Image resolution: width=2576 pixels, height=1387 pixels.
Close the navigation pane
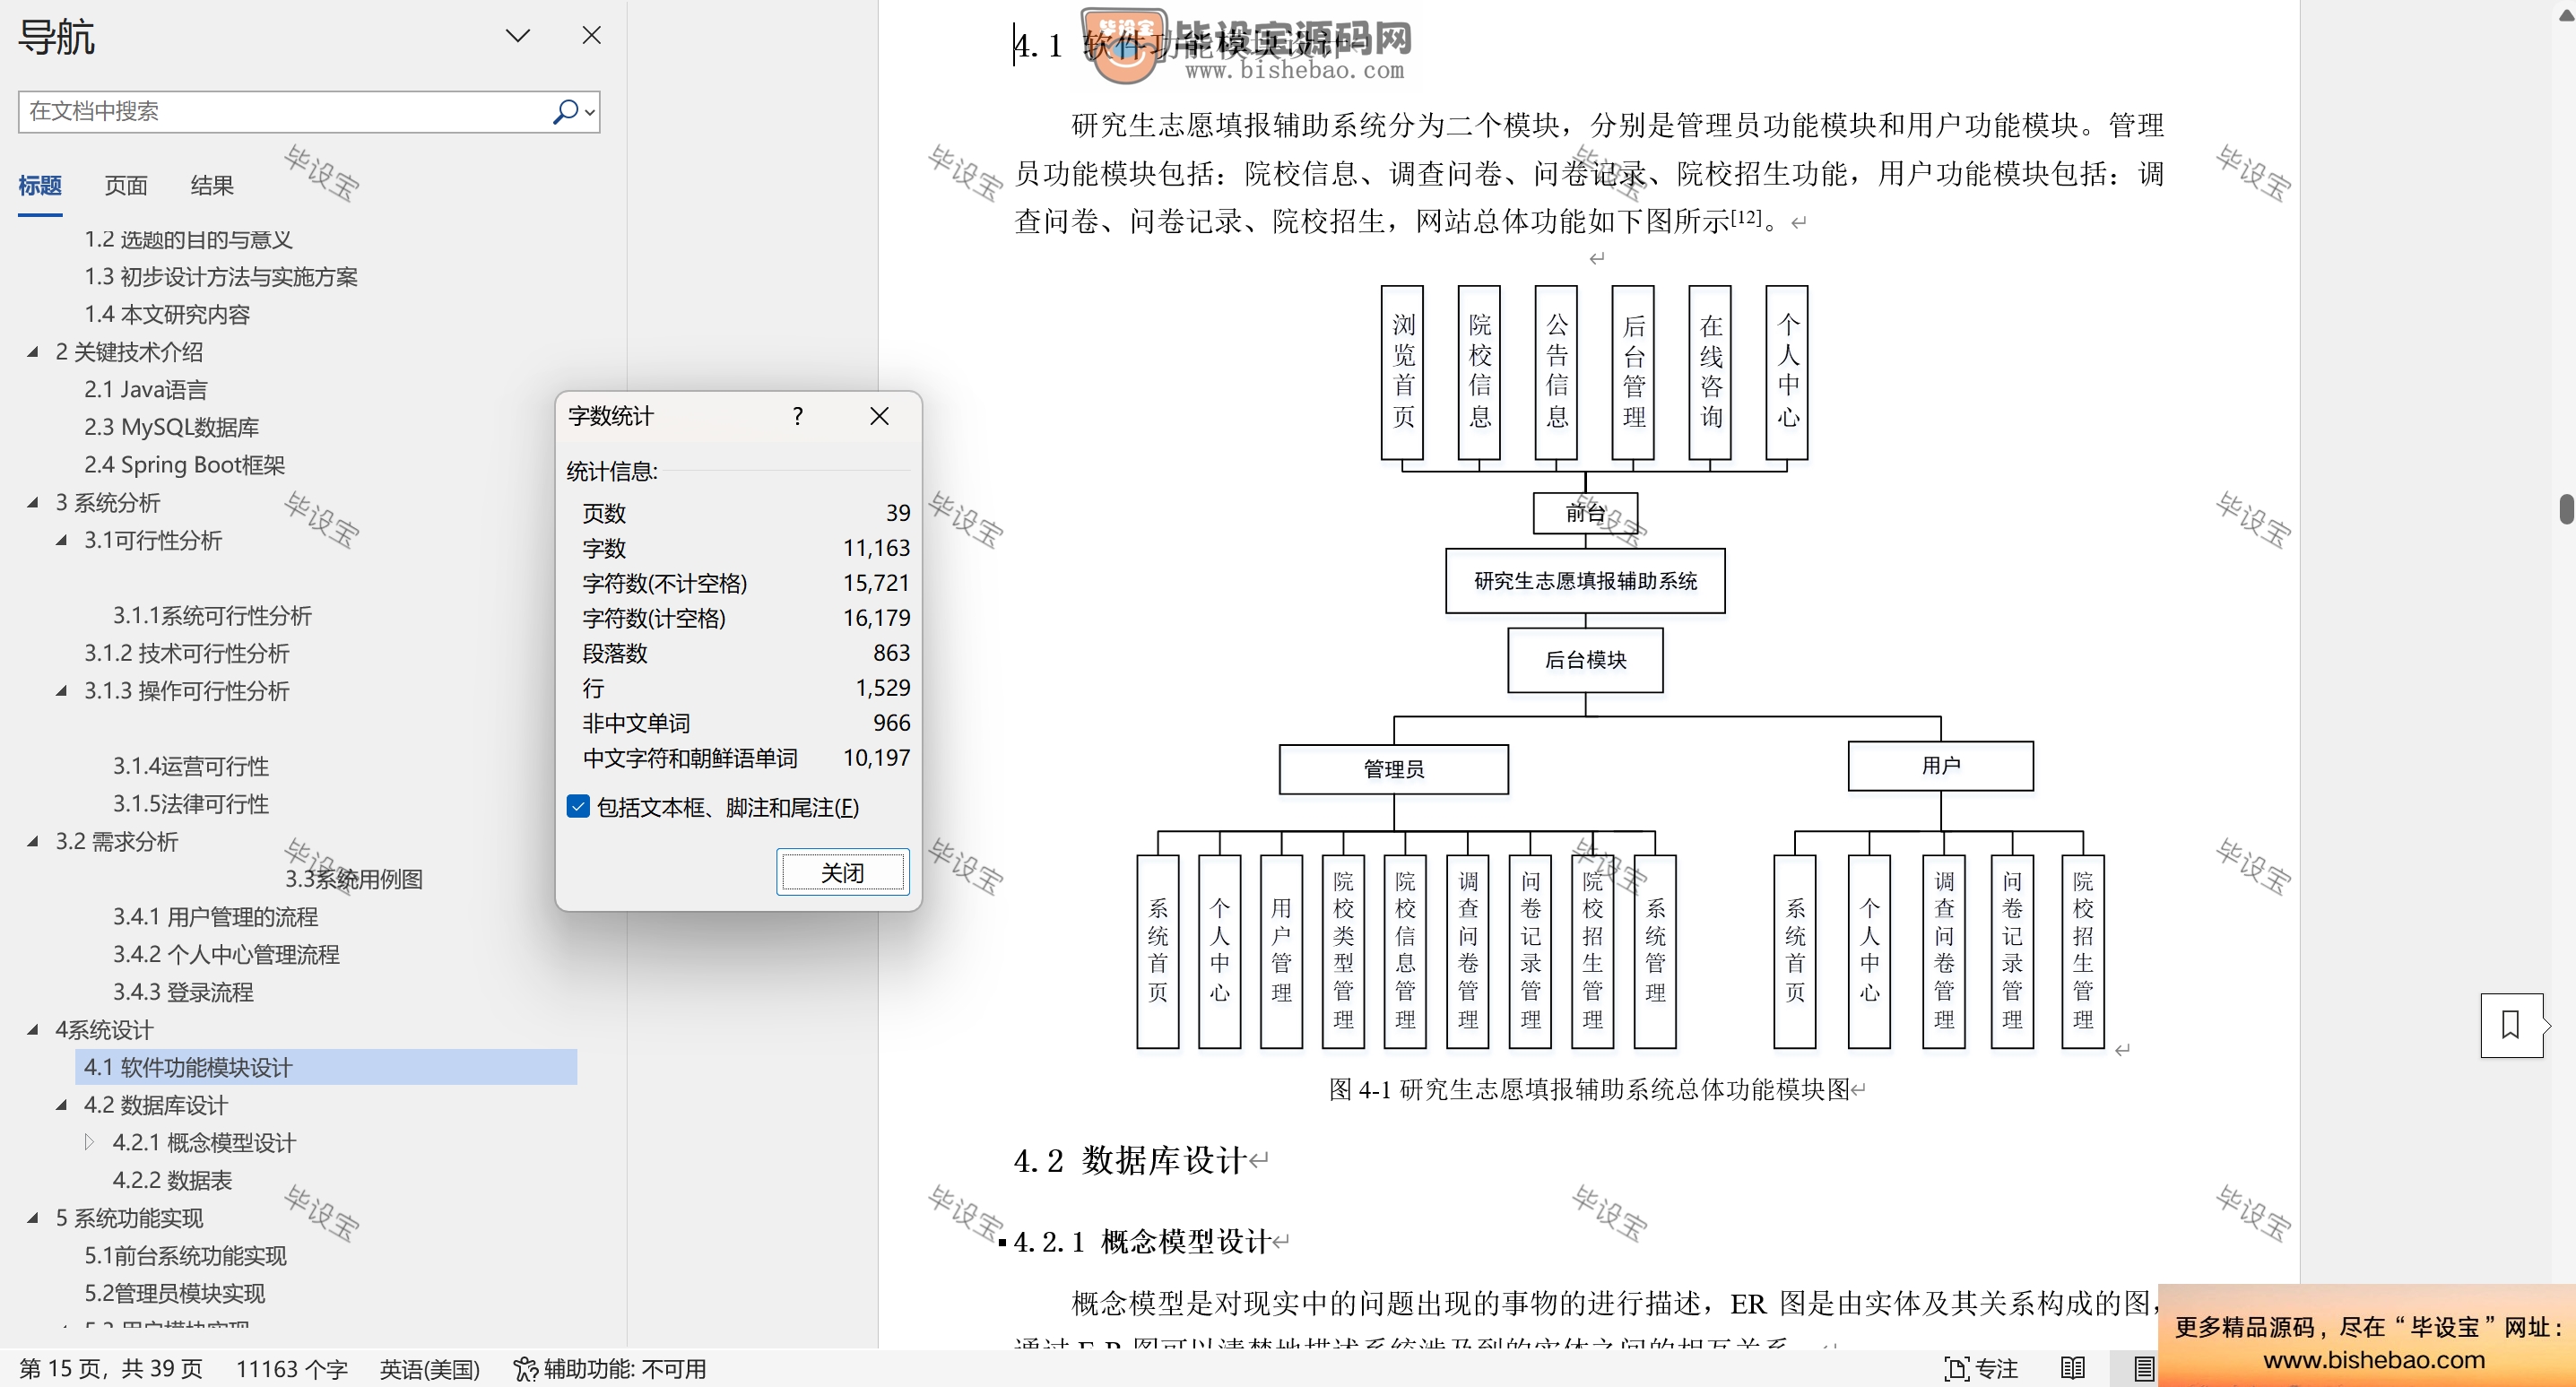point(592,35)
